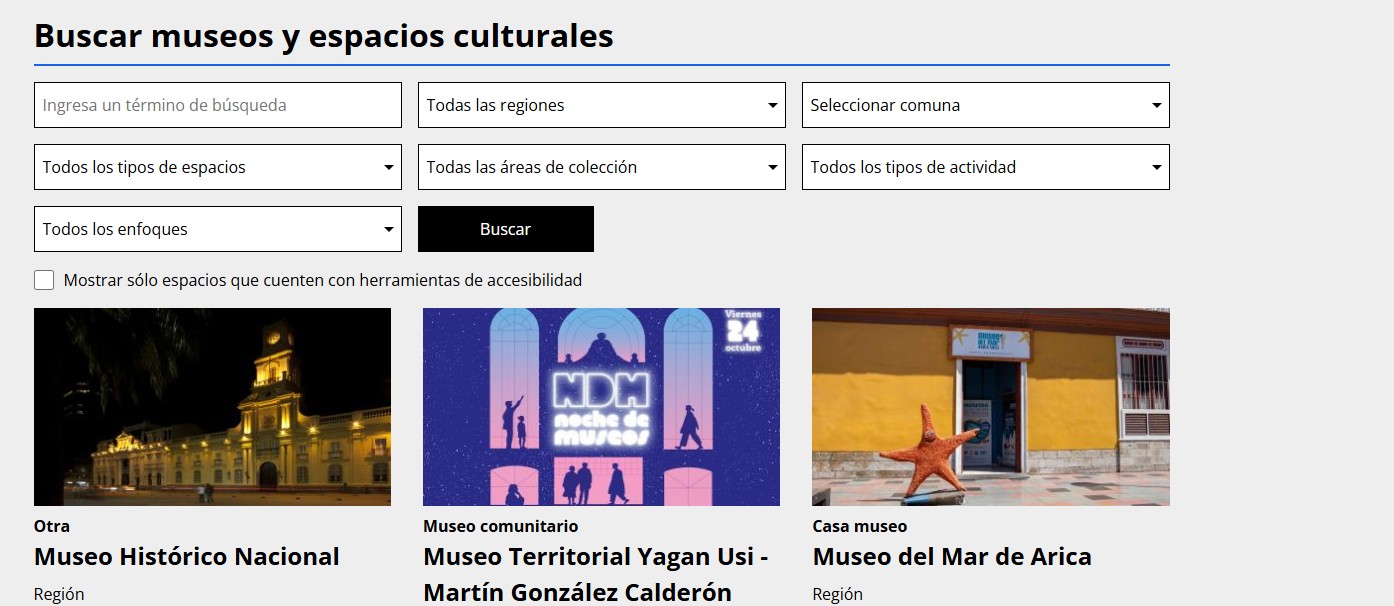Open the Museo del Mar de Arica link
The height and width of the screenshot is (606, 1394).
[952, 557]
